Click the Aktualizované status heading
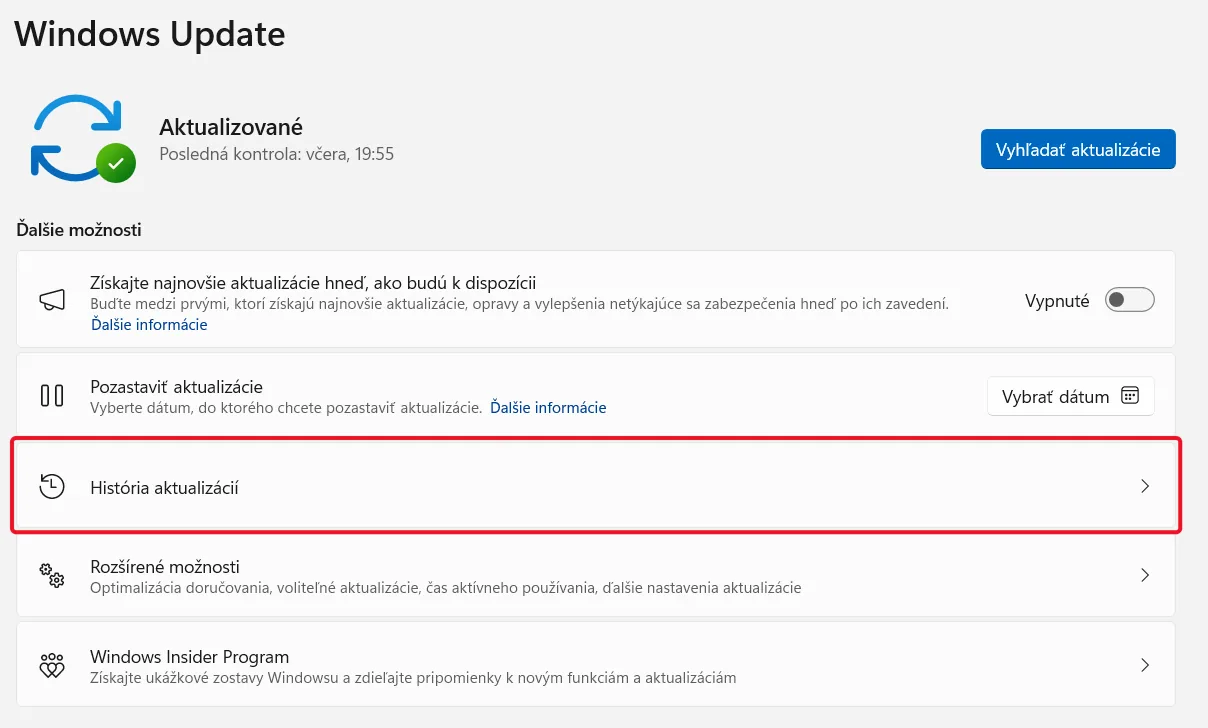 pos(231,127)
